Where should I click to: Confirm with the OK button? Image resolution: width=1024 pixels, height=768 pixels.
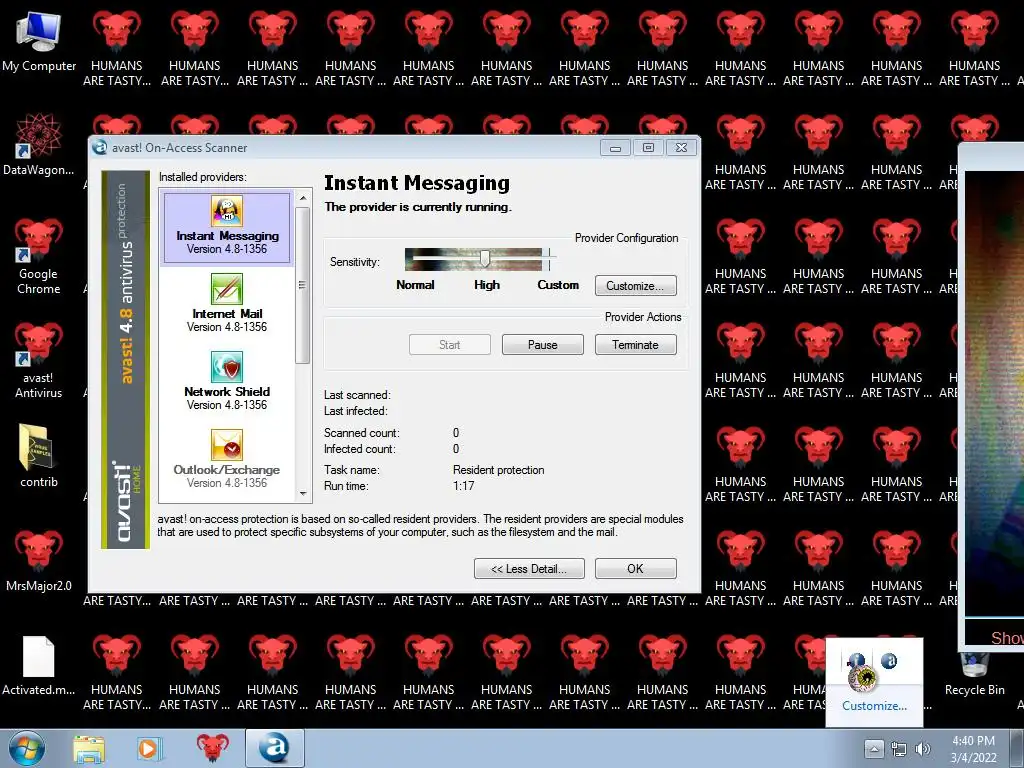click(635, 569)
